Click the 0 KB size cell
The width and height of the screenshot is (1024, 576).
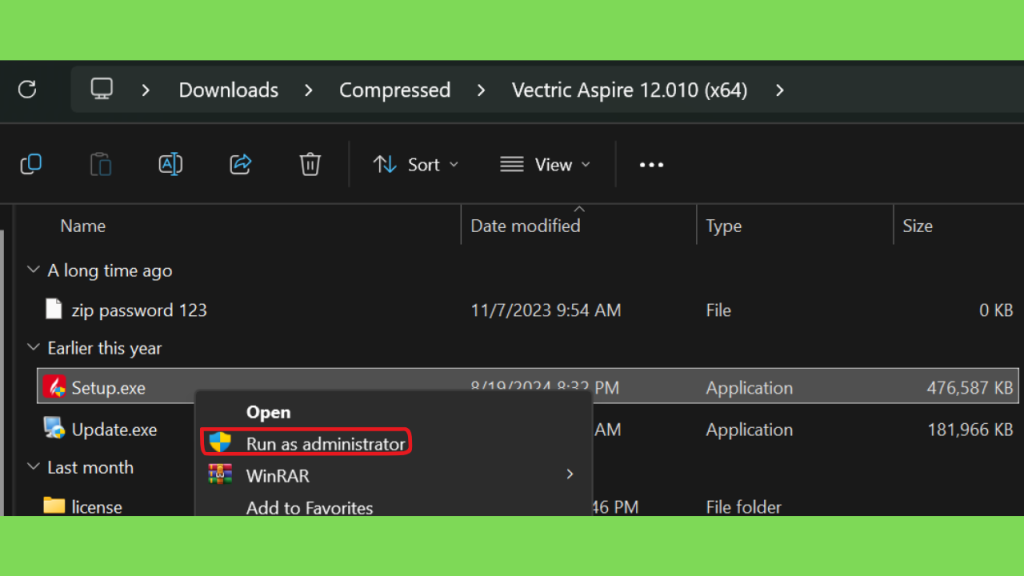click(996, 310)
